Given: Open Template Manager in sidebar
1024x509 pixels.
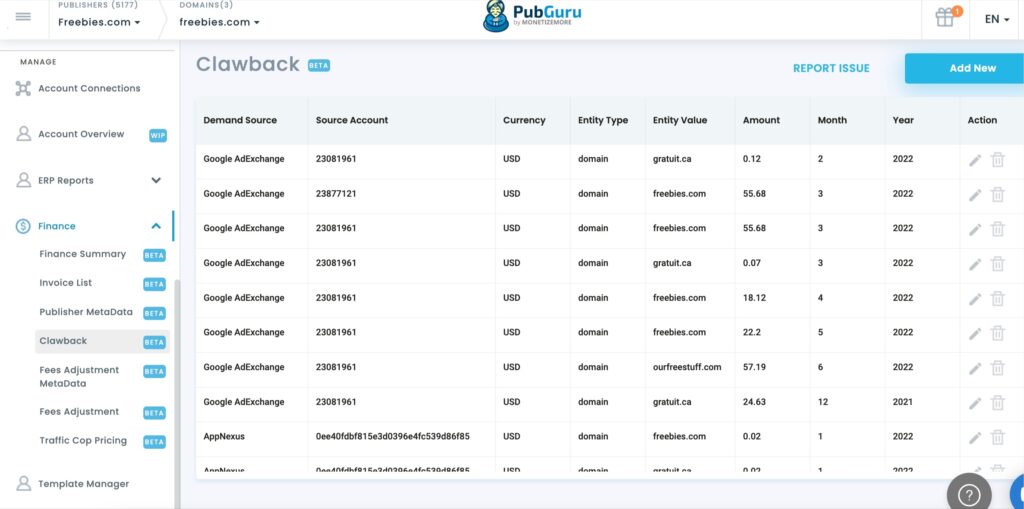Looking at the screenshot, I should 84,484.
